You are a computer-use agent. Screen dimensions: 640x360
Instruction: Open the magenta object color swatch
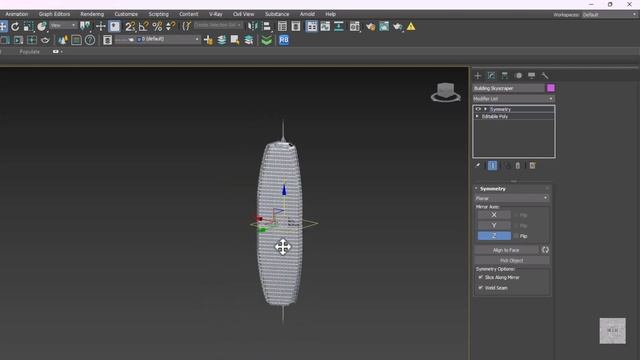(x=551, y=88)
